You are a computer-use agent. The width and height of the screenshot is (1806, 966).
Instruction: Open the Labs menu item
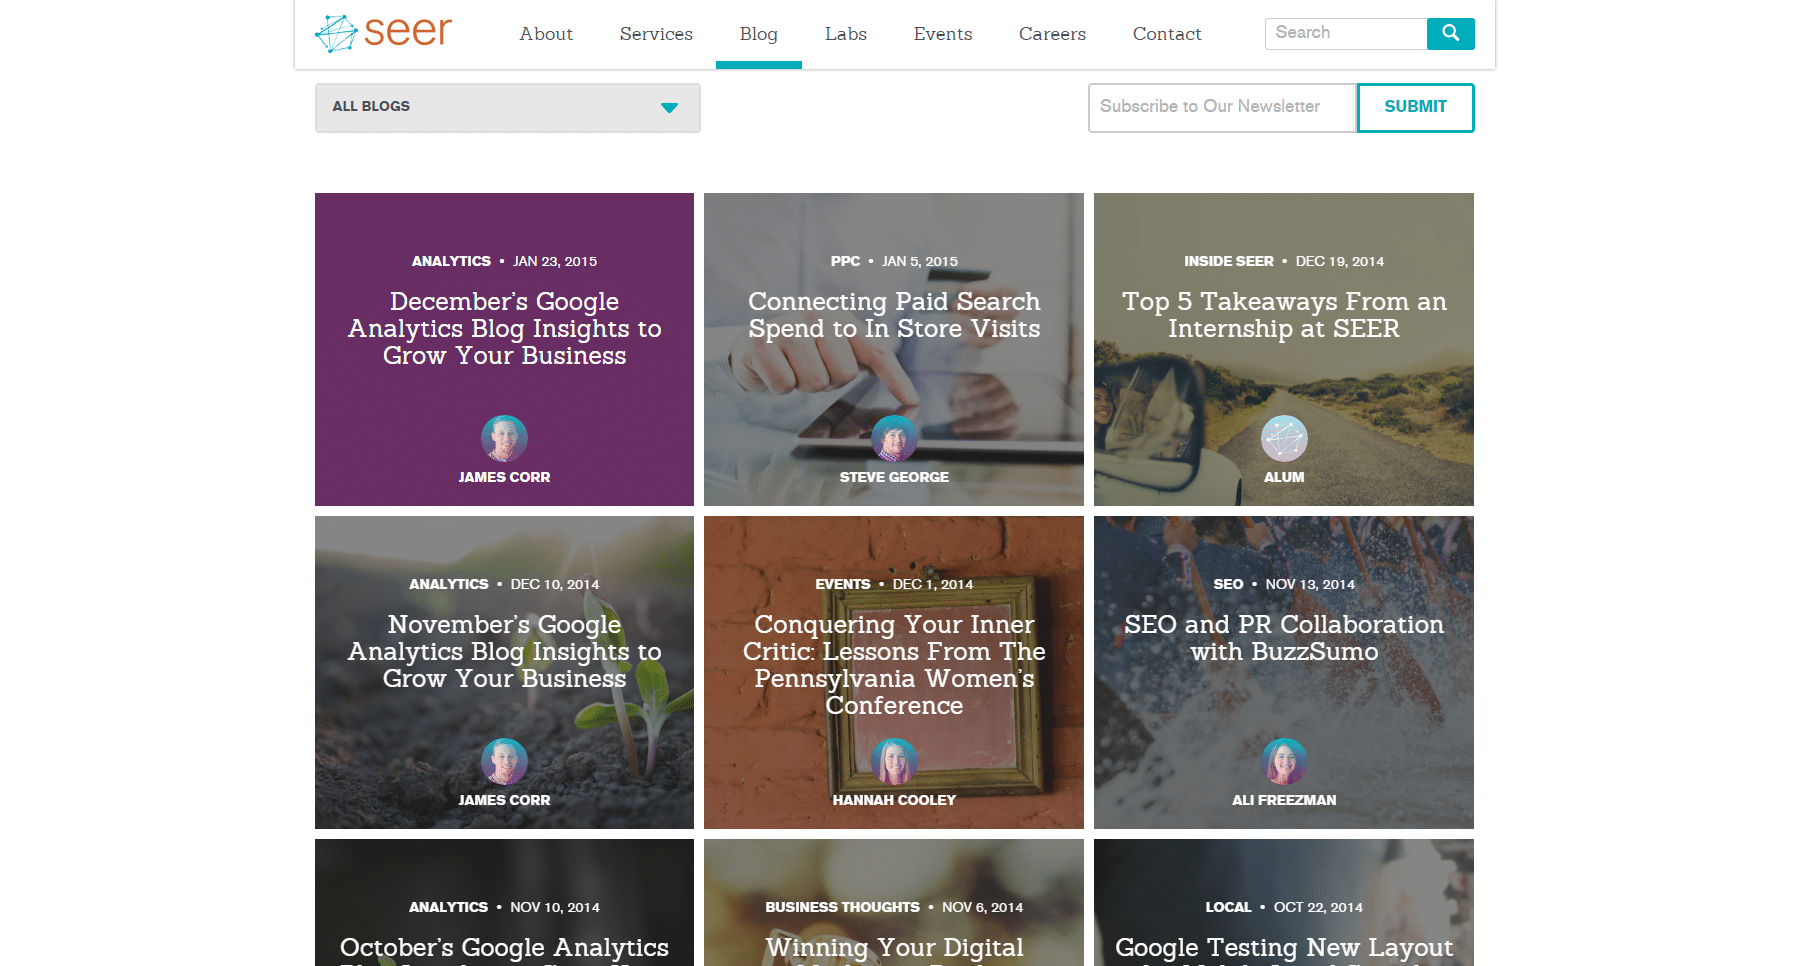845,34
